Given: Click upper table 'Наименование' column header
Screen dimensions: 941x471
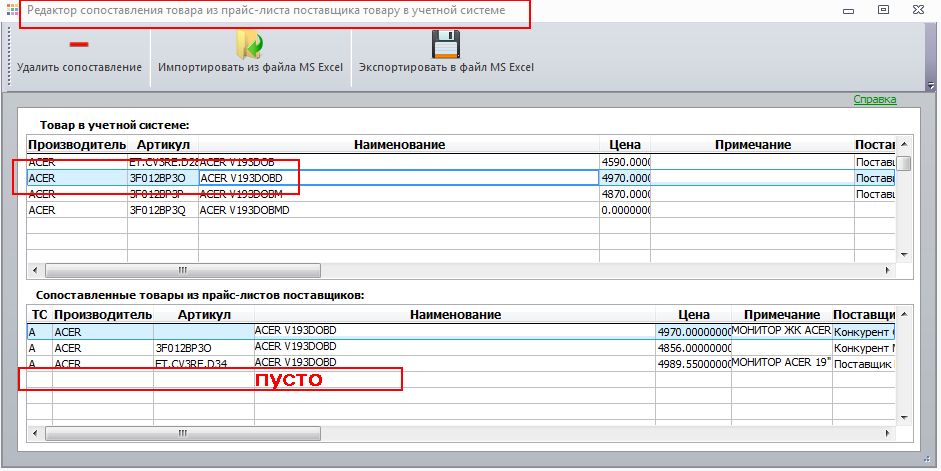Looking at the screenshot, I should (399, 145).
